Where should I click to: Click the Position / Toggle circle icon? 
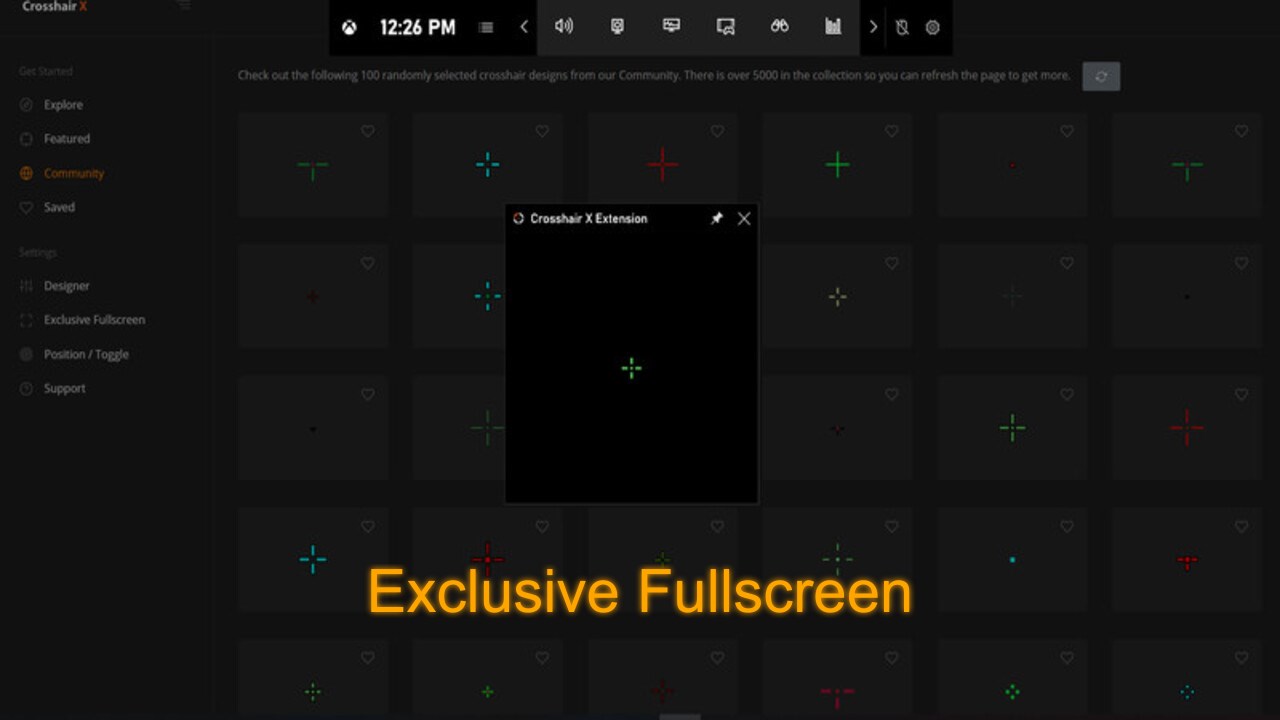point(26,354)
